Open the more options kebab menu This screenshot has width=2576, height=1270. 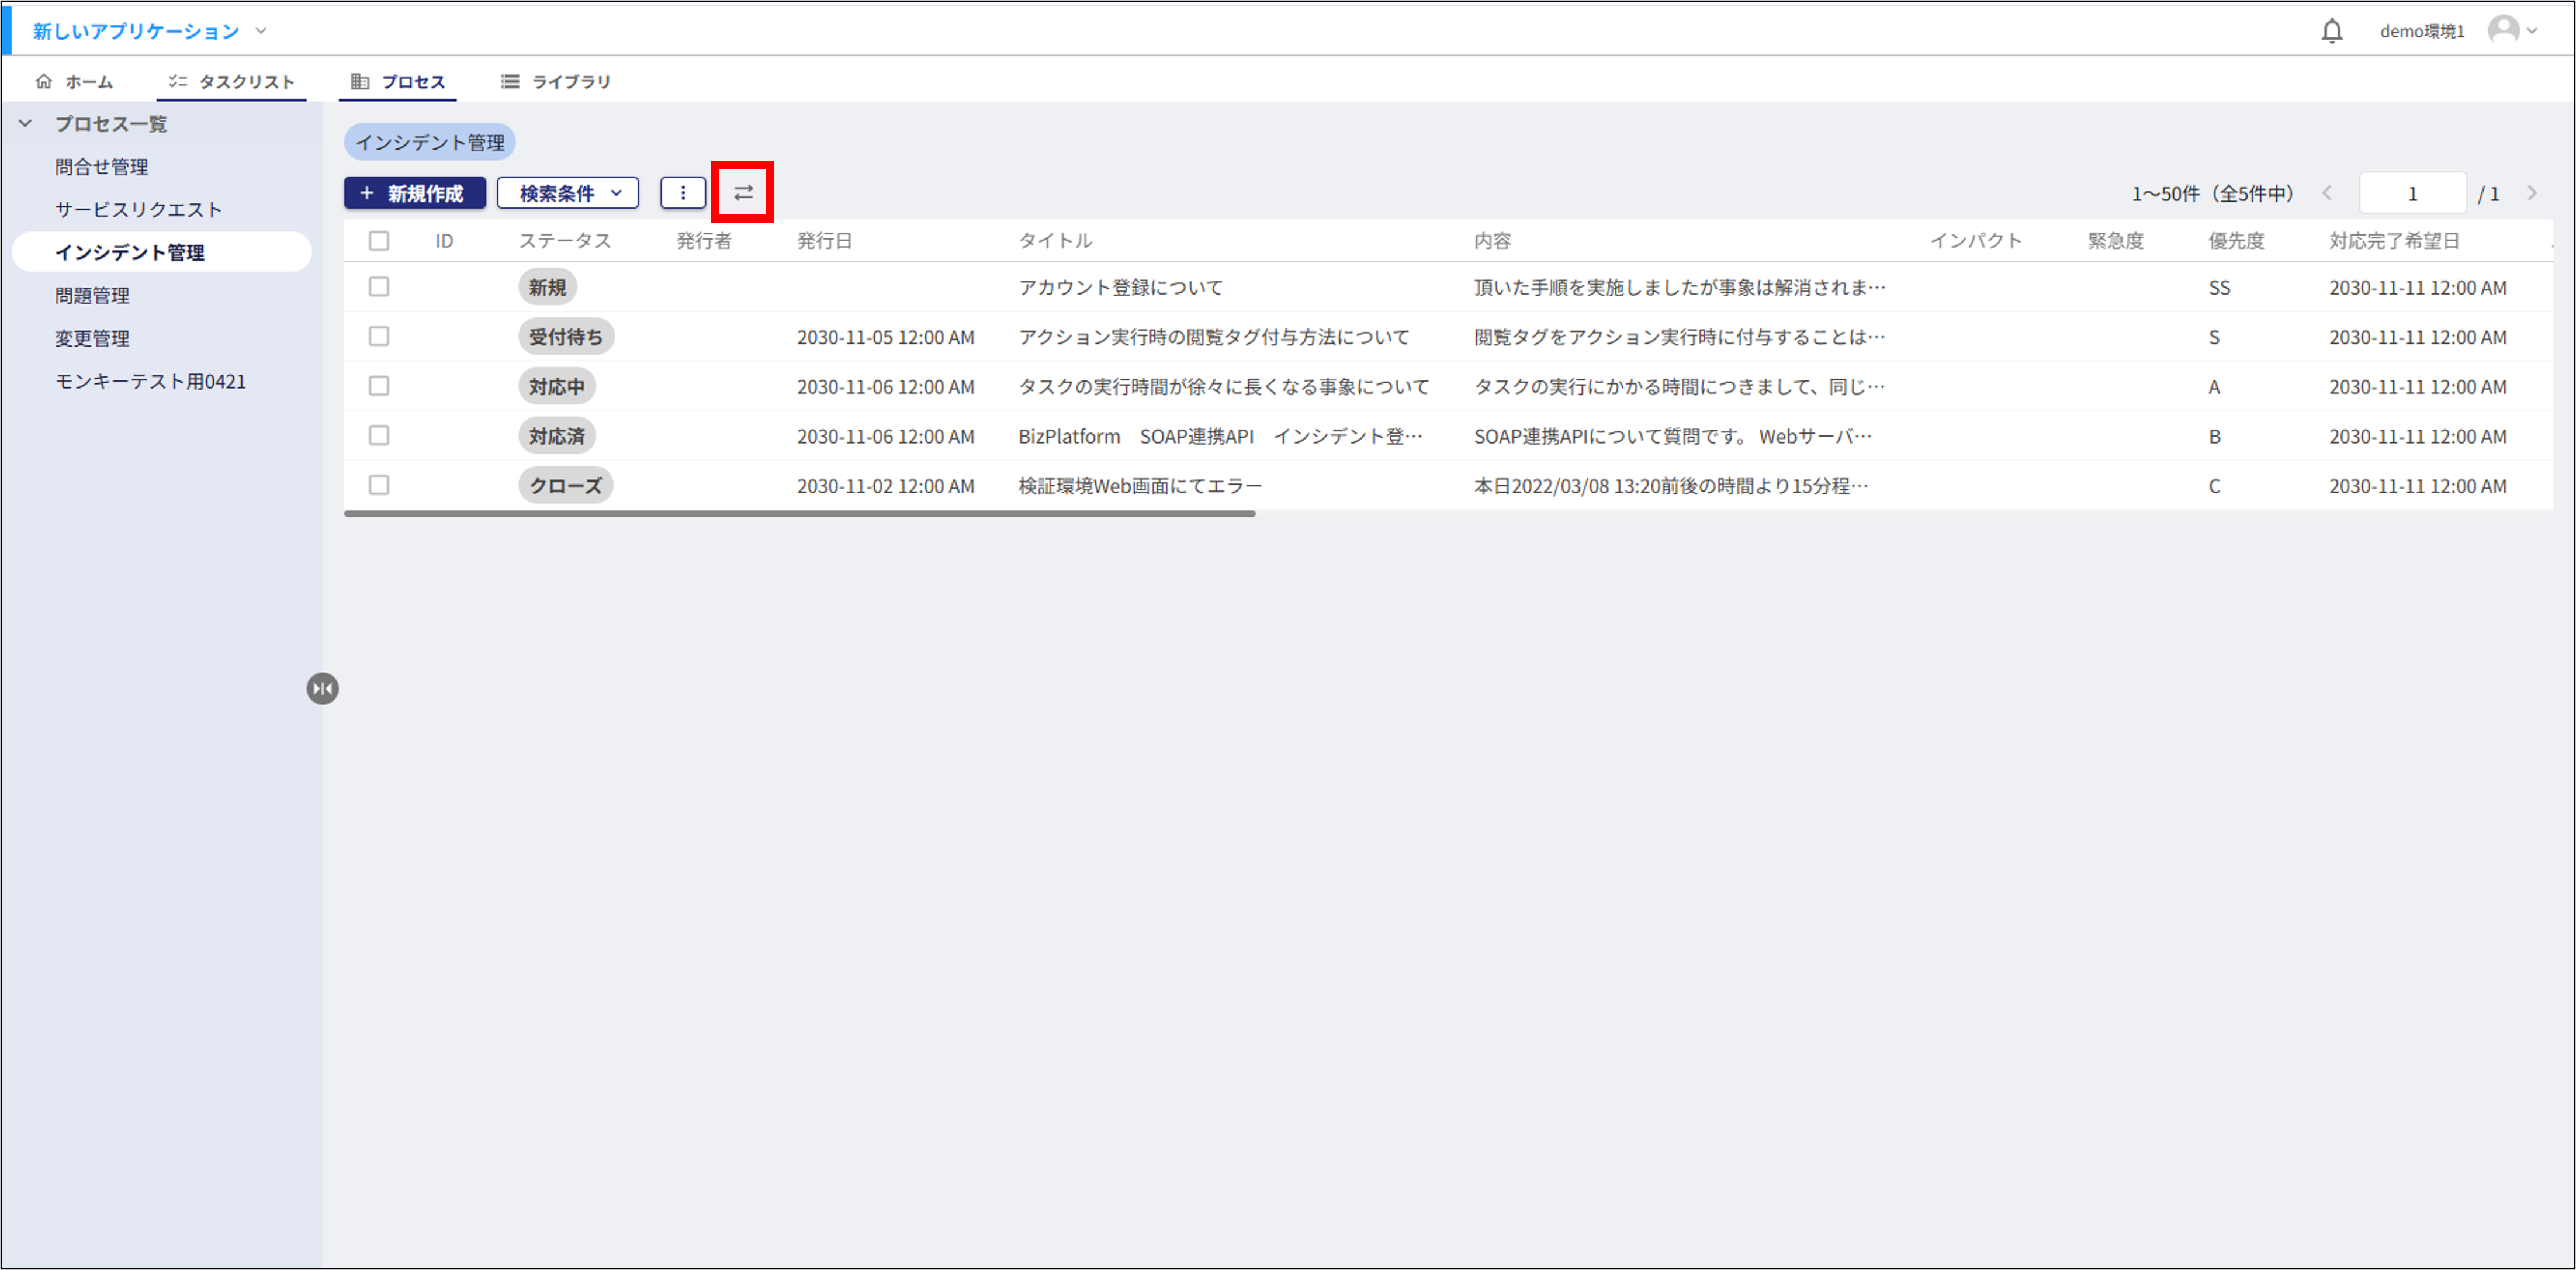pyautogui.click(x=682, y=192)
